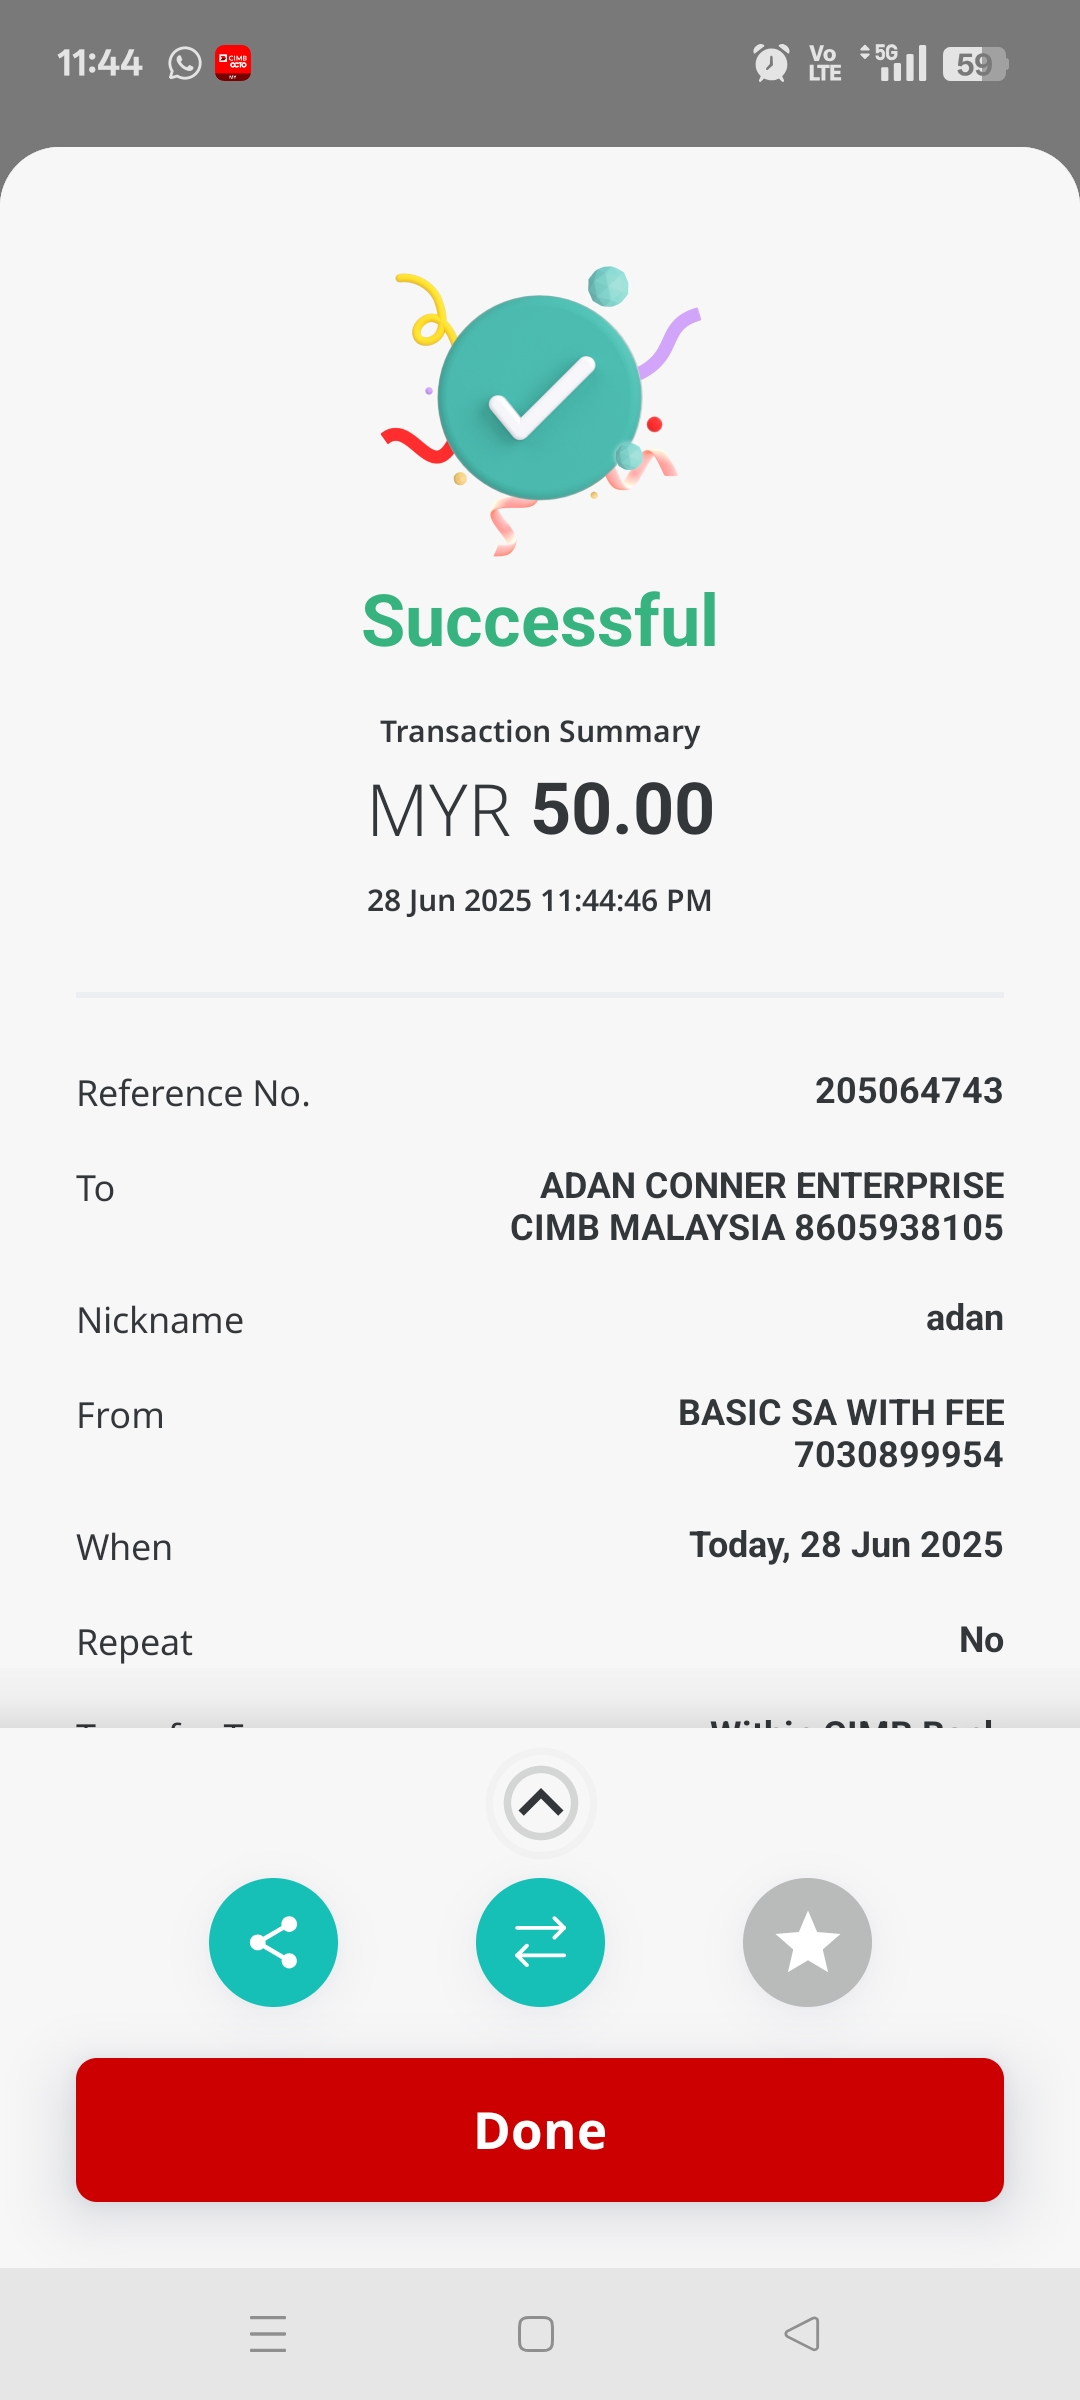Screen dimensions: 1080x2400
Task: Tap the make another transfer icon
Action: tap(540, 1942)
